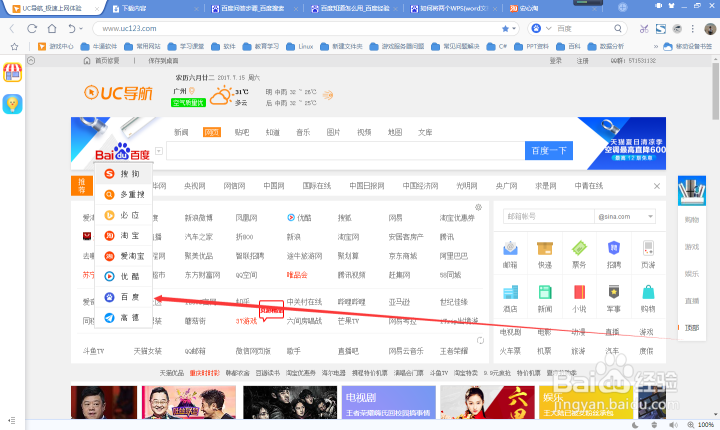Expand the dropdown arrow beside the bookmark star
Screen dimensions: 720x430
(513, 28)
